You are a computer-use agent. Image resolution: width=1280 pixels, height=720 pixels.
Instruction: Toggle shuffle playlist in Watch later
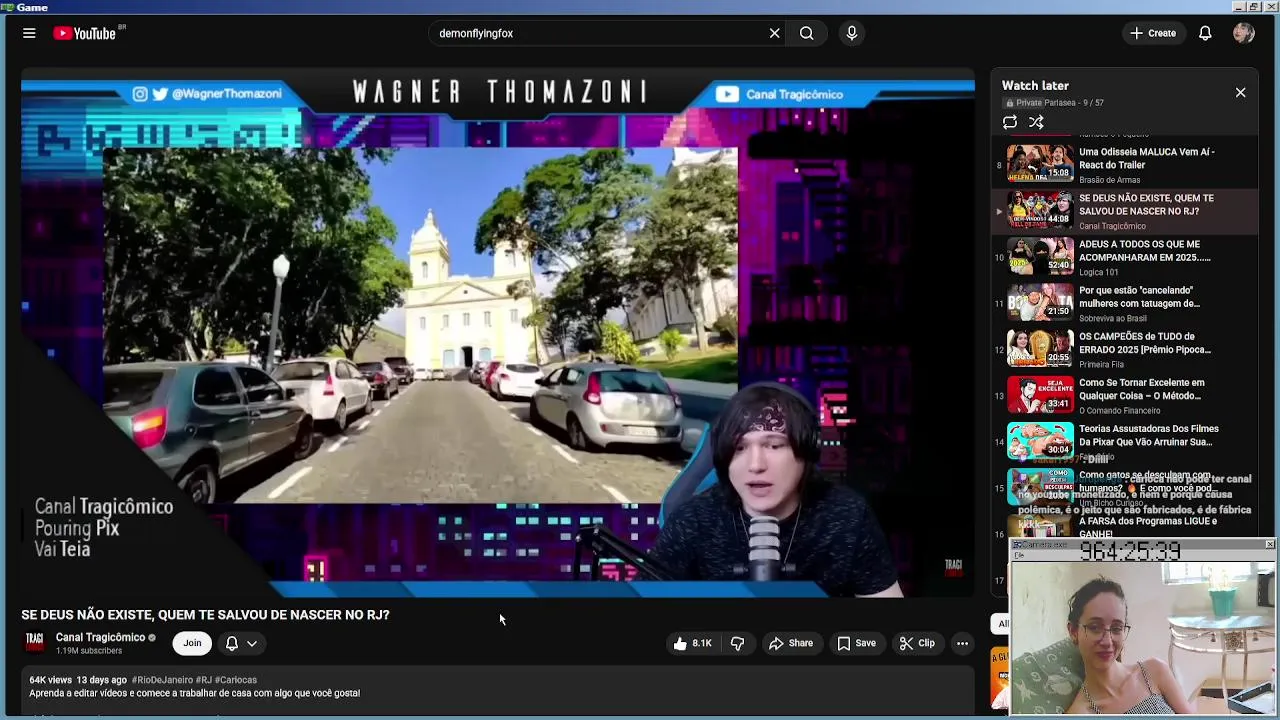(1036, 122)
